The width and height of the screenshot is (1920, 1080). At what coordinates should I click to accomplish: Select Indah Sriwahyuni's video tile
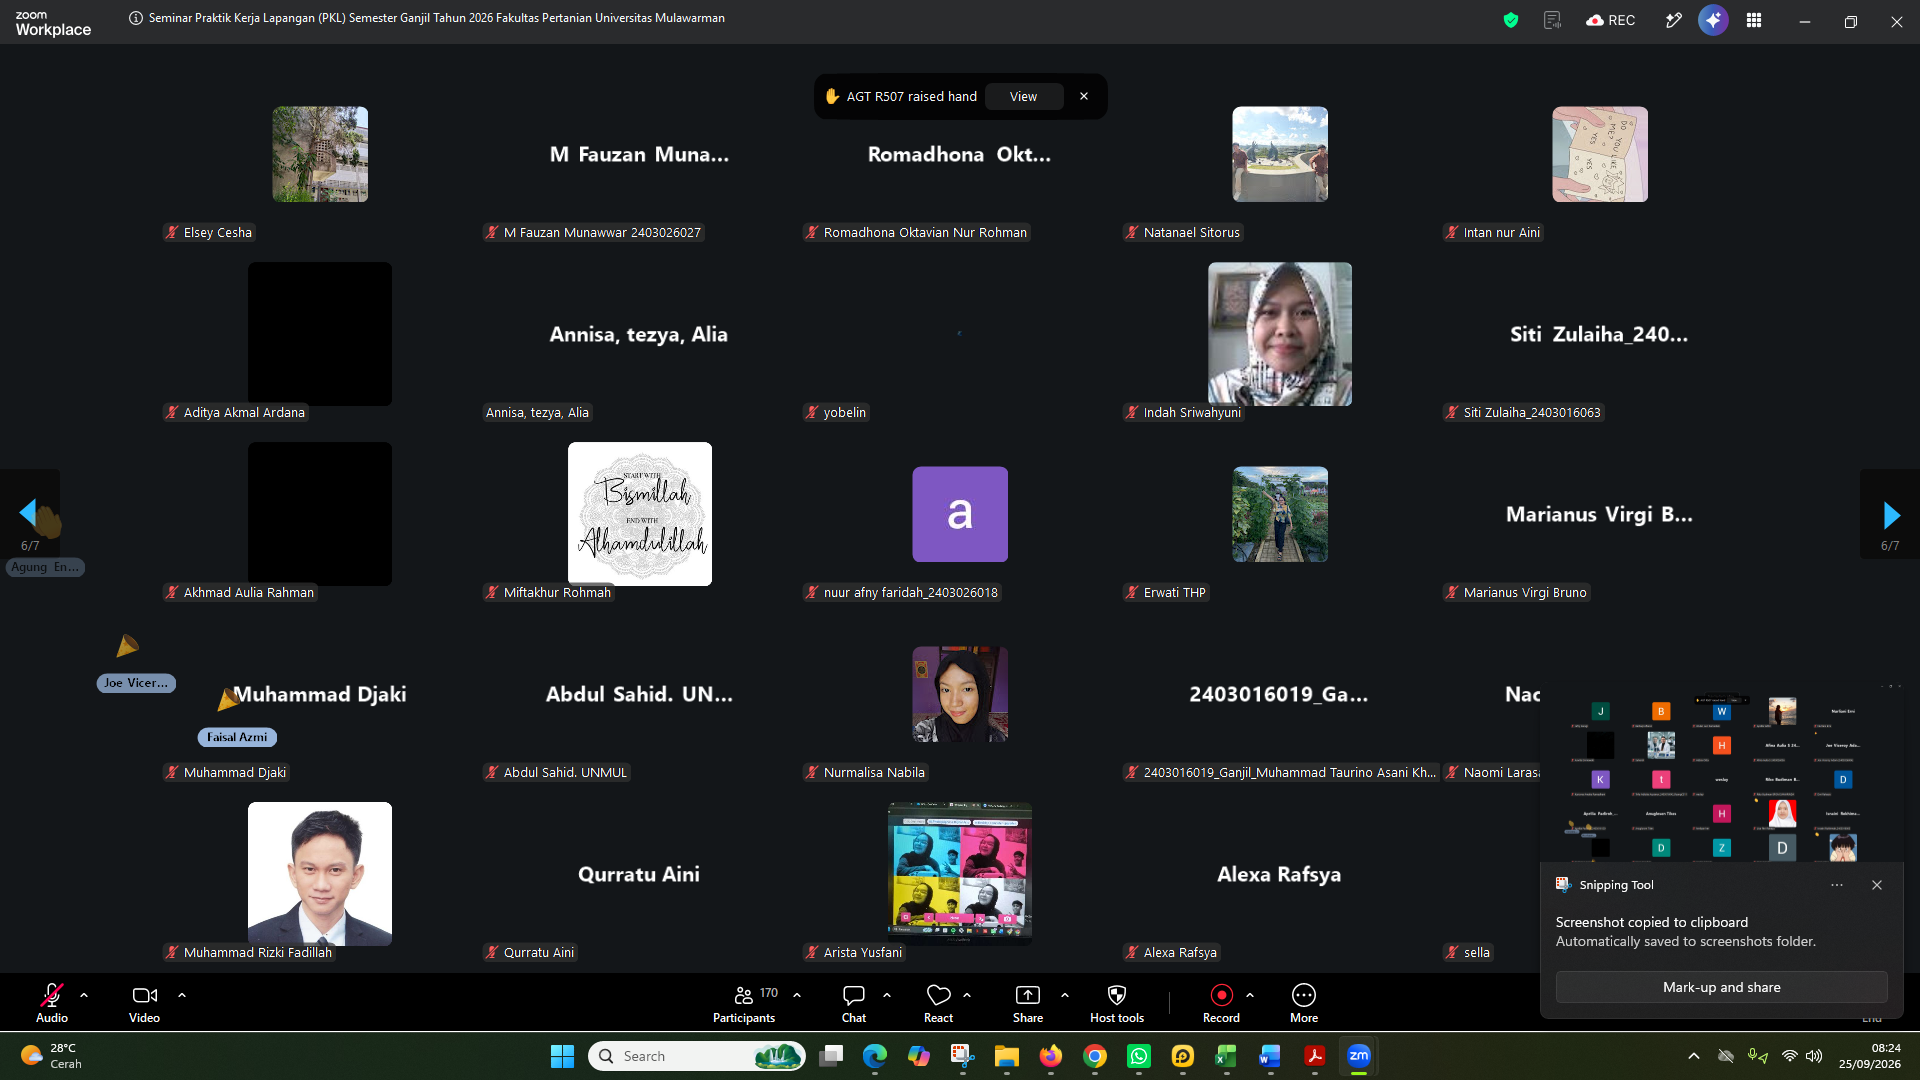tap(1280, 334)
